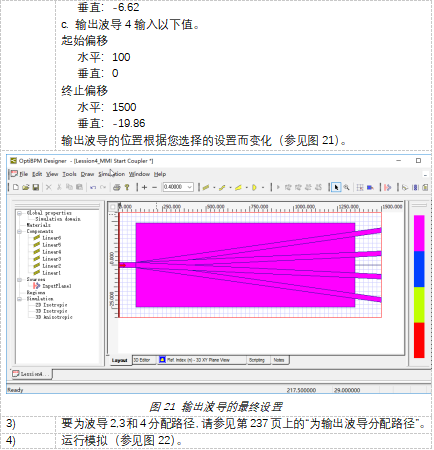Click the New file toolbar icon
434x450 pixels.
pos(16,187)
